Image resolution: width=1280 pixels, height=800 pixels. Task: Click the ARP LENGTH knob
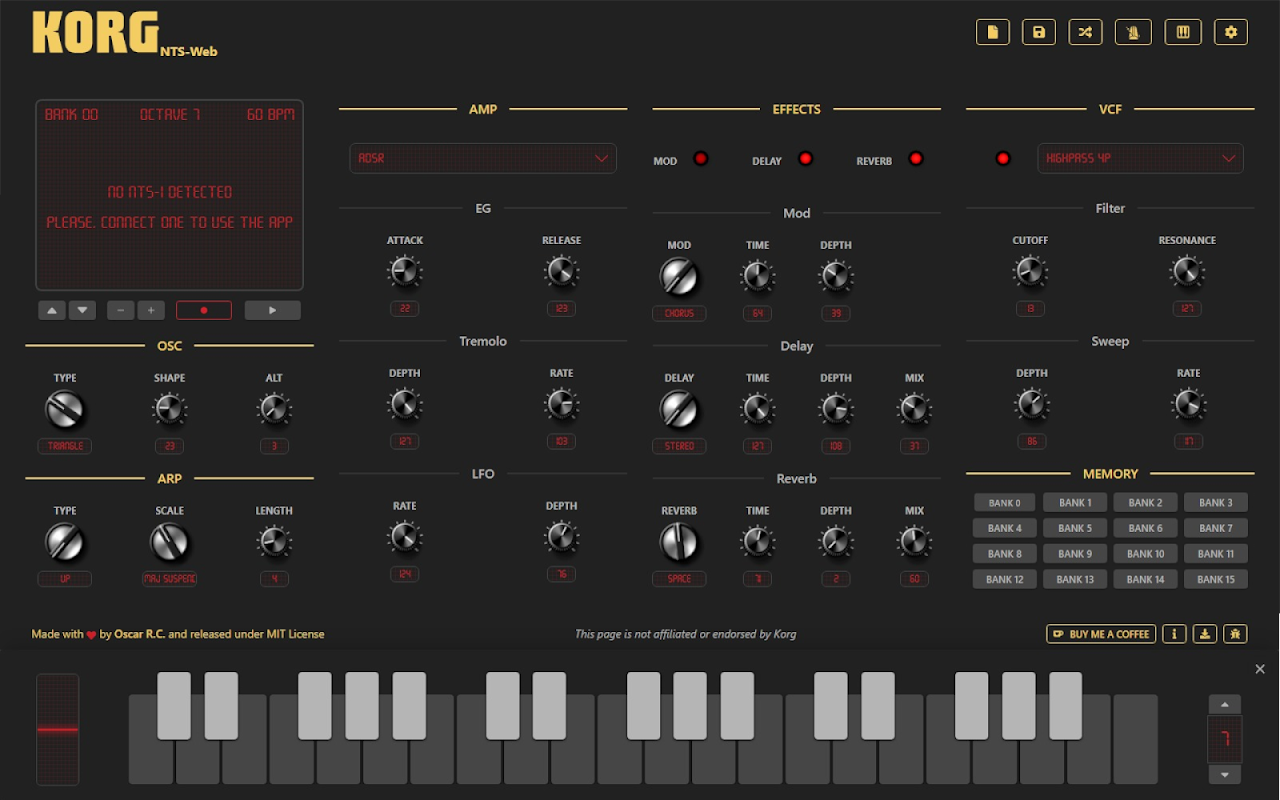274,542
